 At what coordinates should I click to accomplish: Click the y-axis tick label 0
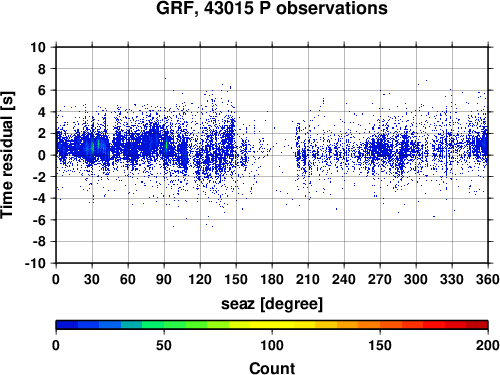pyautogui.click(x=42, y=155)
